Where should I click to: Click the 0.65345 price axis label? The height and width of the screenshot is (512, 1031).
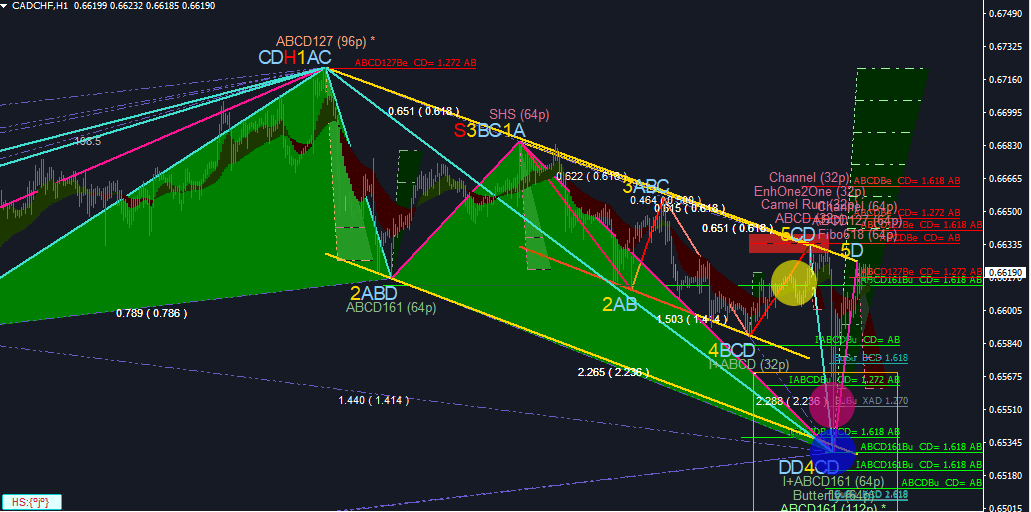[x=1006, y=442]
